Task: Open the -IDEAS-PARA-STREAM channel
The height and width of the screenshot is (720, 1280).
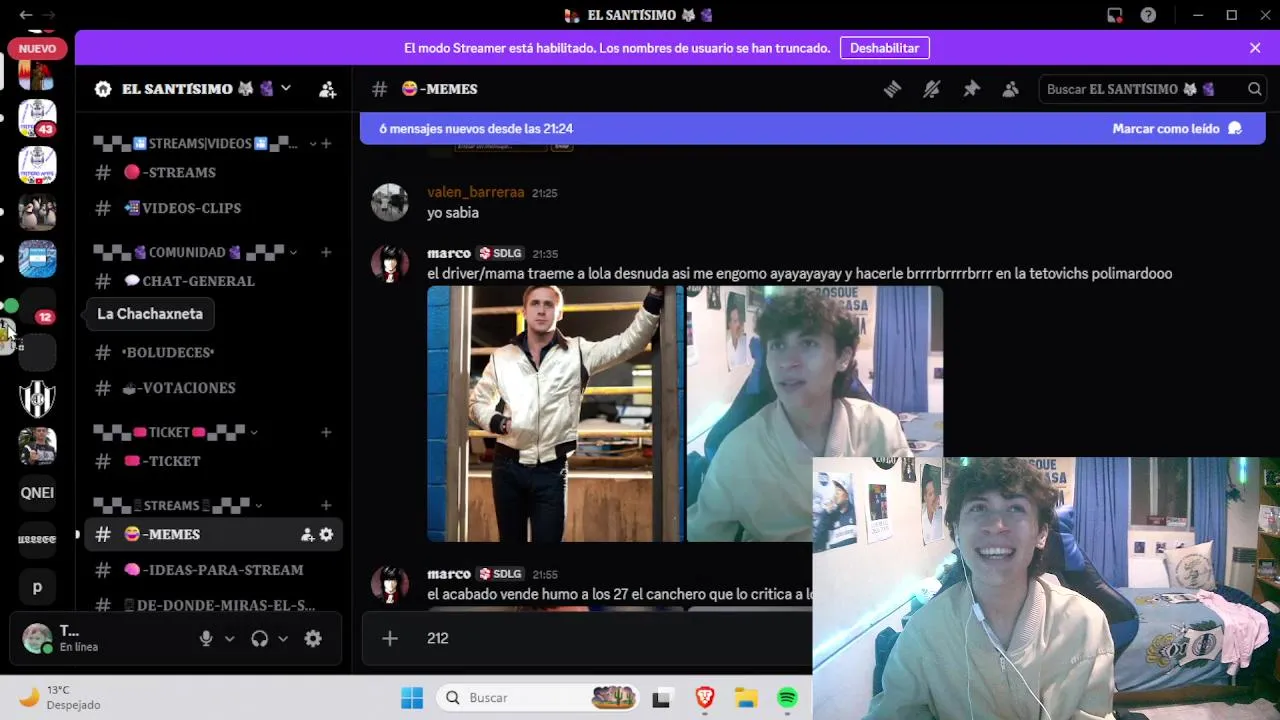Action: [214, 570]
